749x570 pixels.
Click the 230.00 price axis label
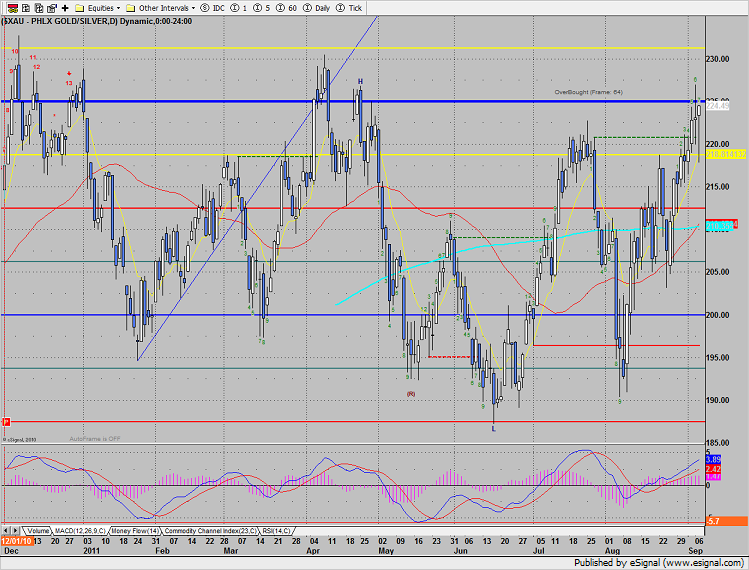pos(717,59)
